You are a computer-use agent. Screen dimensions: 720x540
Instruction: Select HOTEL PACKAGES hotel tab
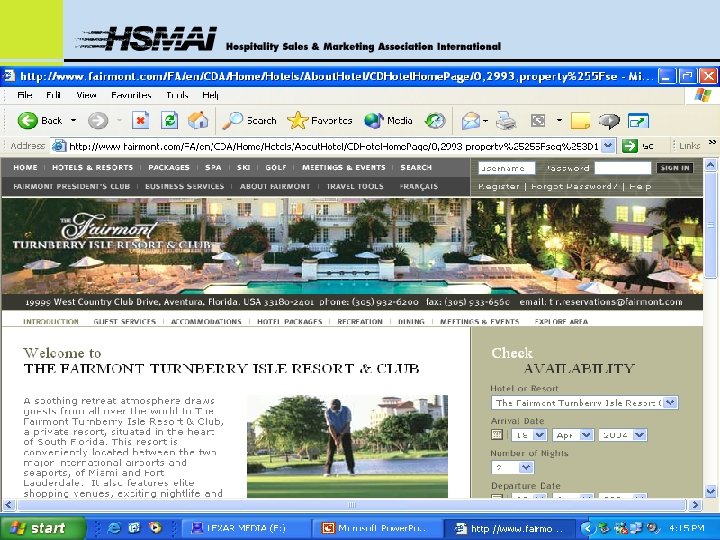(x=289, y=321)
